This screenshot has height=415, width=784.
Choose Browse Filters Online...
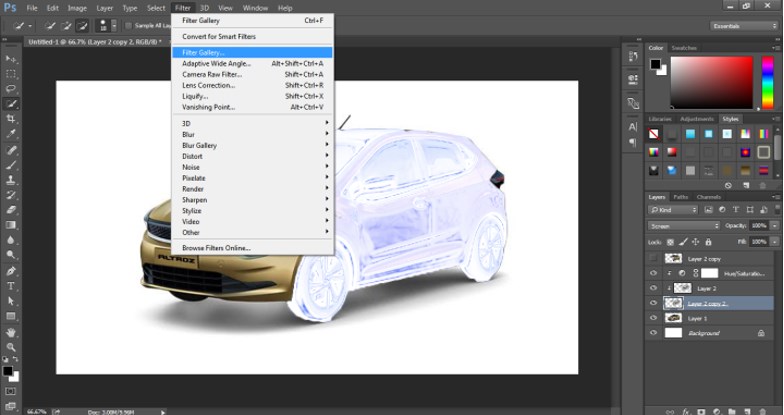tap(253, 248)
